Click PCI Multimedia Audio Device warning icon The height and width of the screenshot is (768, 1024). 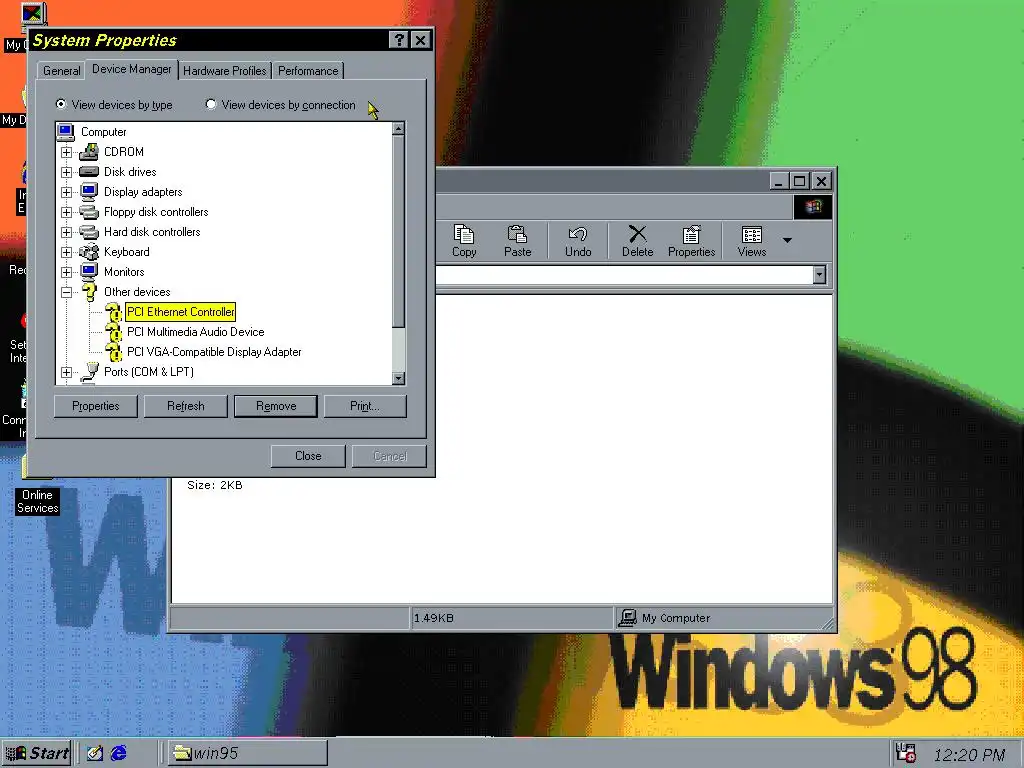pyautogui.click(x=114, y=332)
